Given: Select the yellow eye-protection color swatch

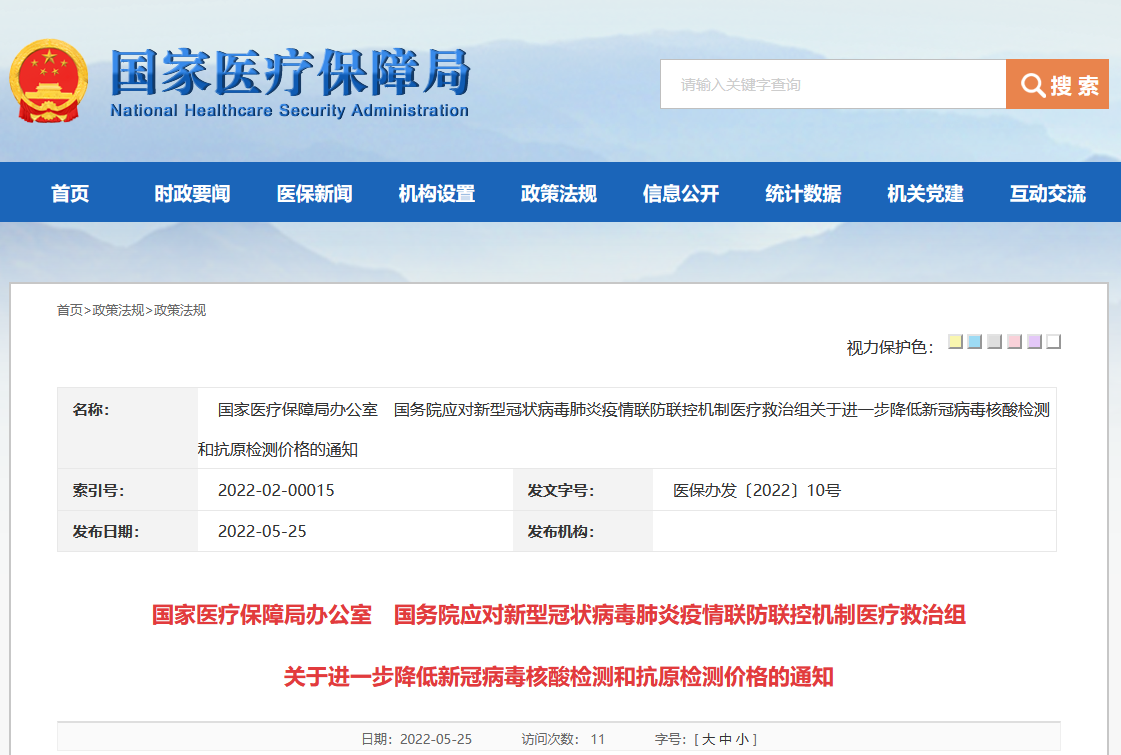Looking at the screenshot, I should (x=955, y=342).
